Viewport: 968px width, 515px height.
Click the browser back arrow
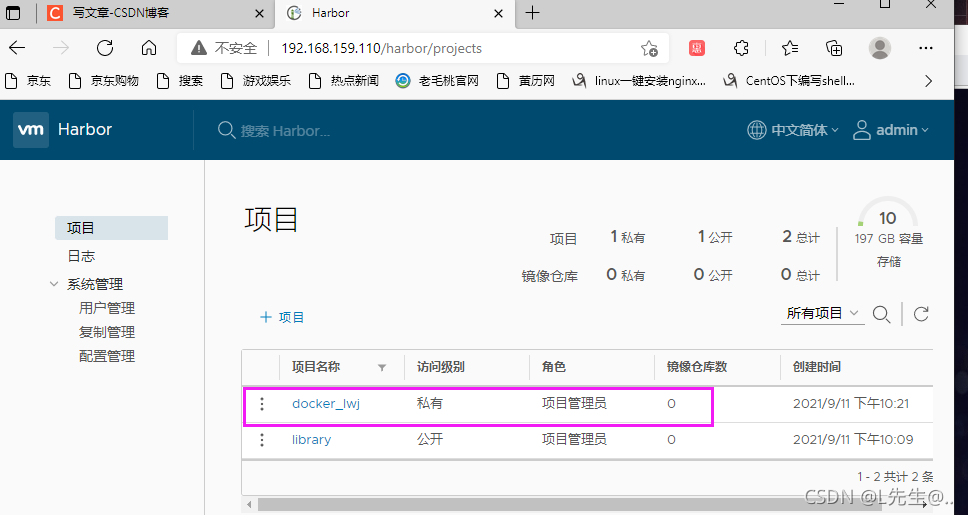click(17, 48)
